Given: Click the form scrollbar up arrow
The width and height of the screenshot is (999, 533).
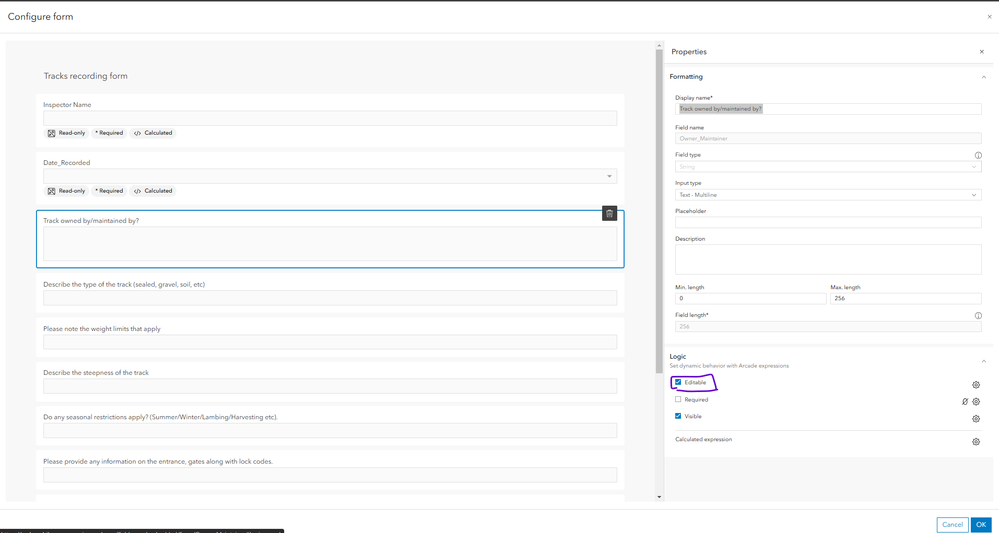Looking at the screenshot, I should [x=659, y=45].
